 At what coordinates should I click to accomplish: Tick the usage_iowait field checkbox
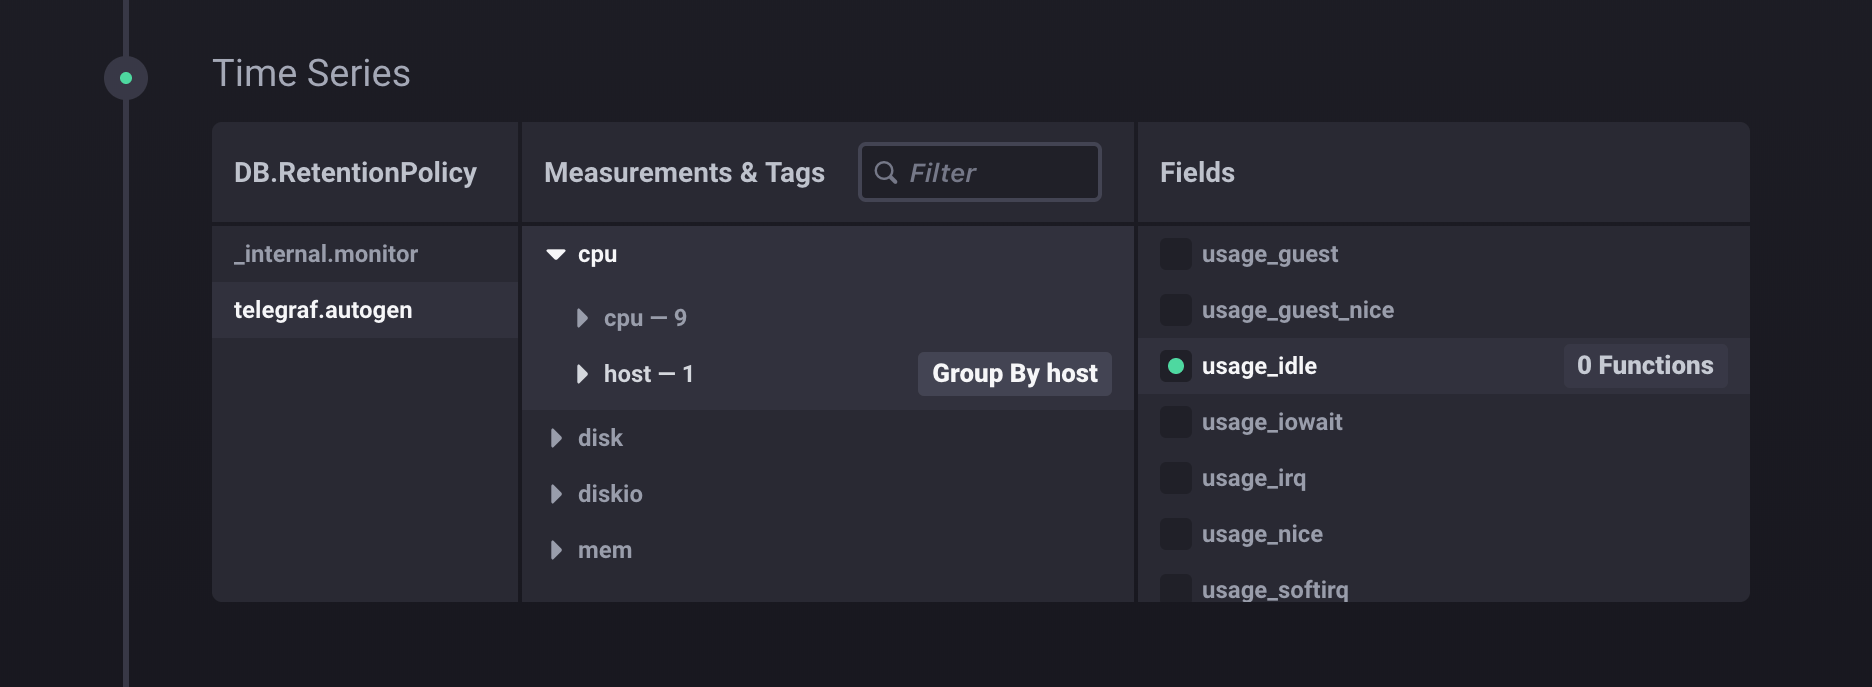click(1176, 422)
